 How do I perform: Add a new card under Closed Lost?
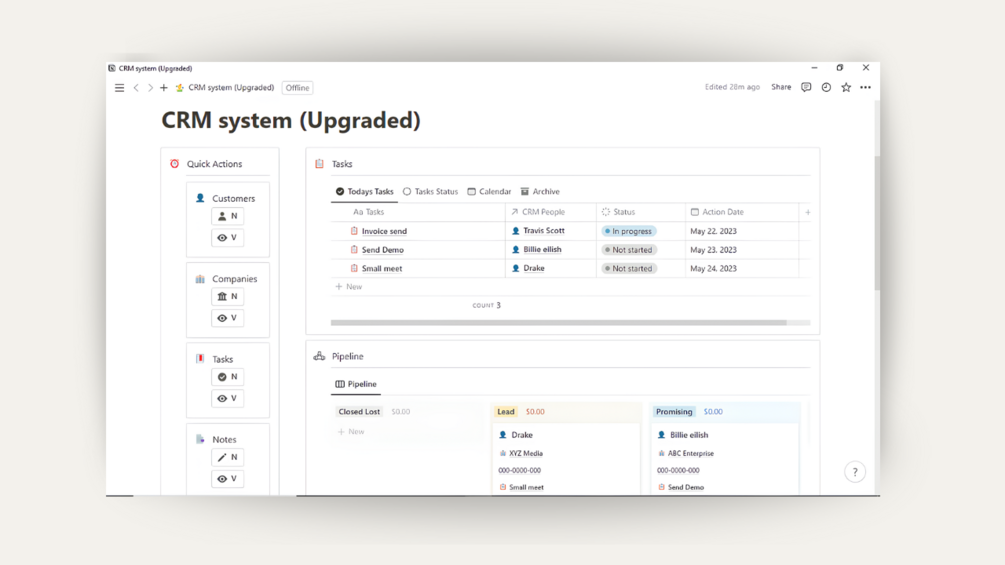351,432
